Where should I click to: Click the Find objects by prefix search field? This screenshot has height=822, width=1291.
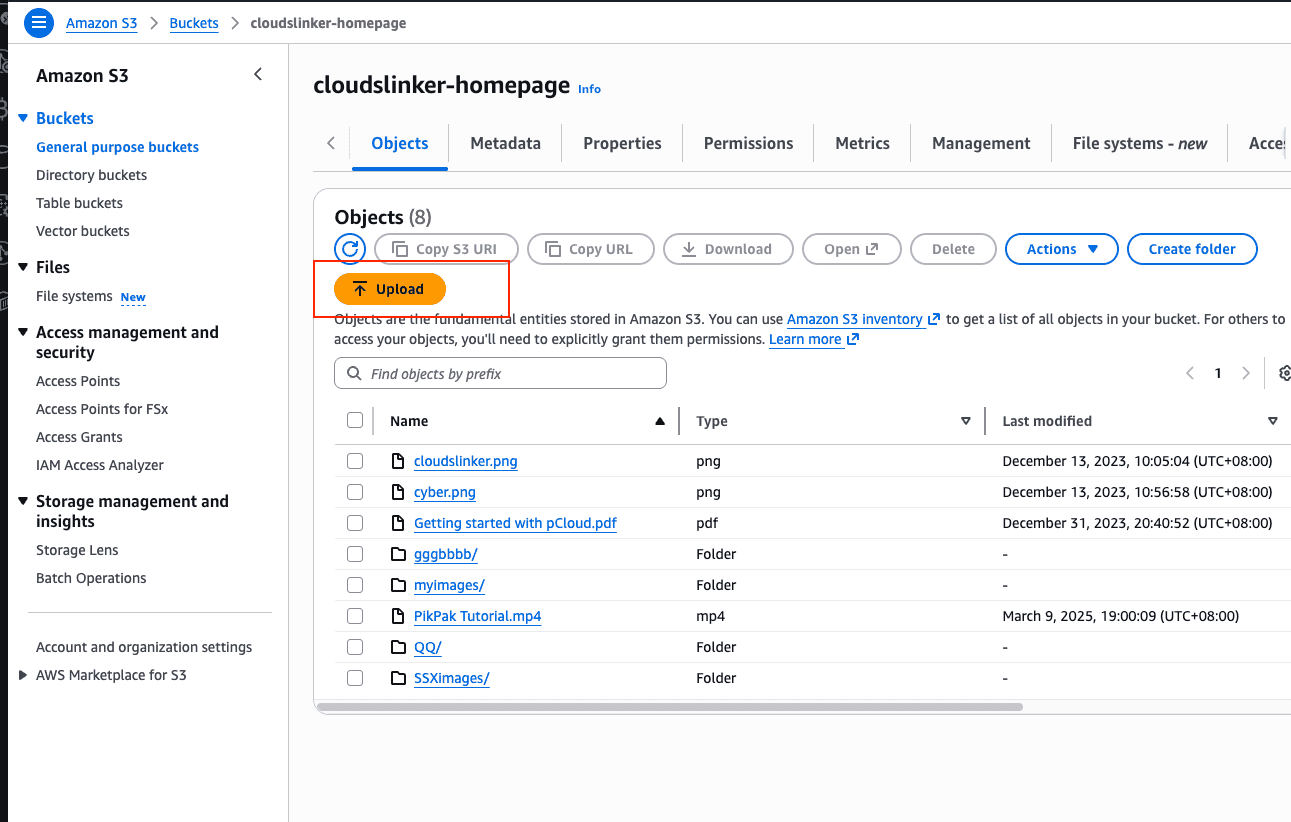click(500, 372)
